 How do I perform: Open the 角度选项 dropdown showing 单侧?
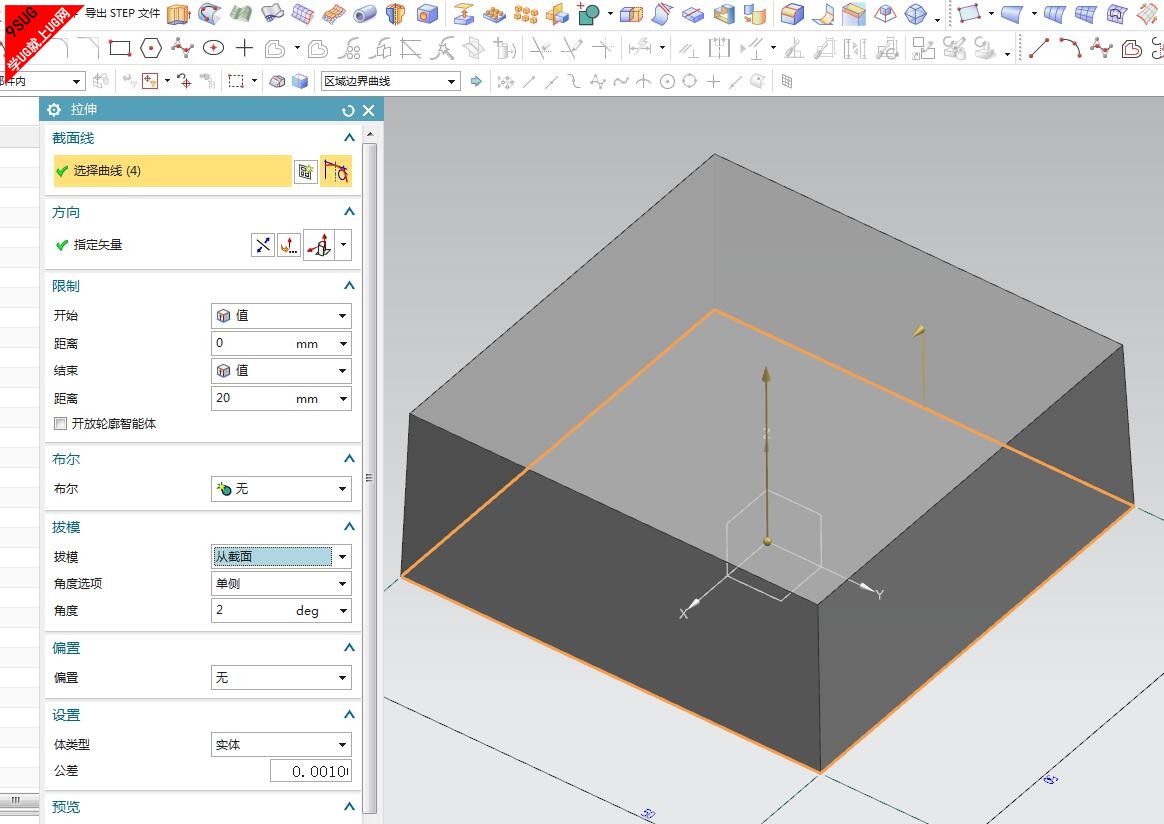281,583
